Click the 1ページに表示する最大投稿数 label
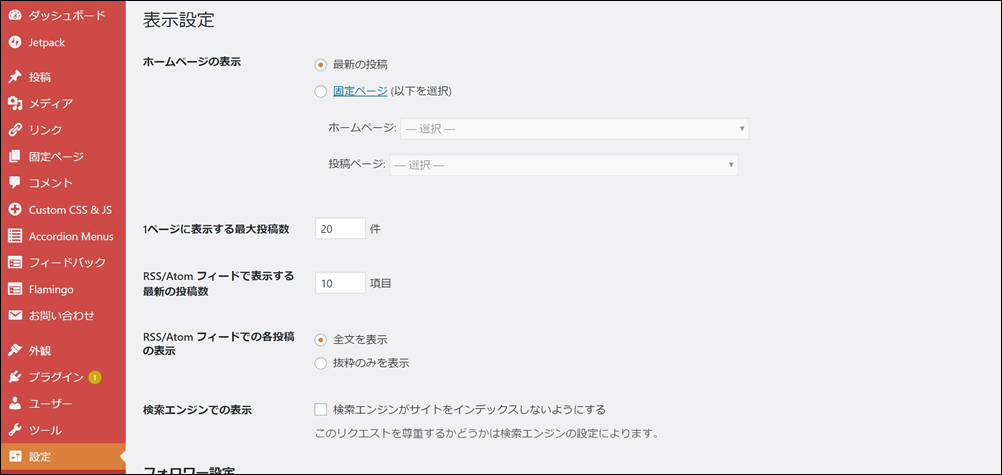This screenshot has height=475, width=1002. coord(216,229)
